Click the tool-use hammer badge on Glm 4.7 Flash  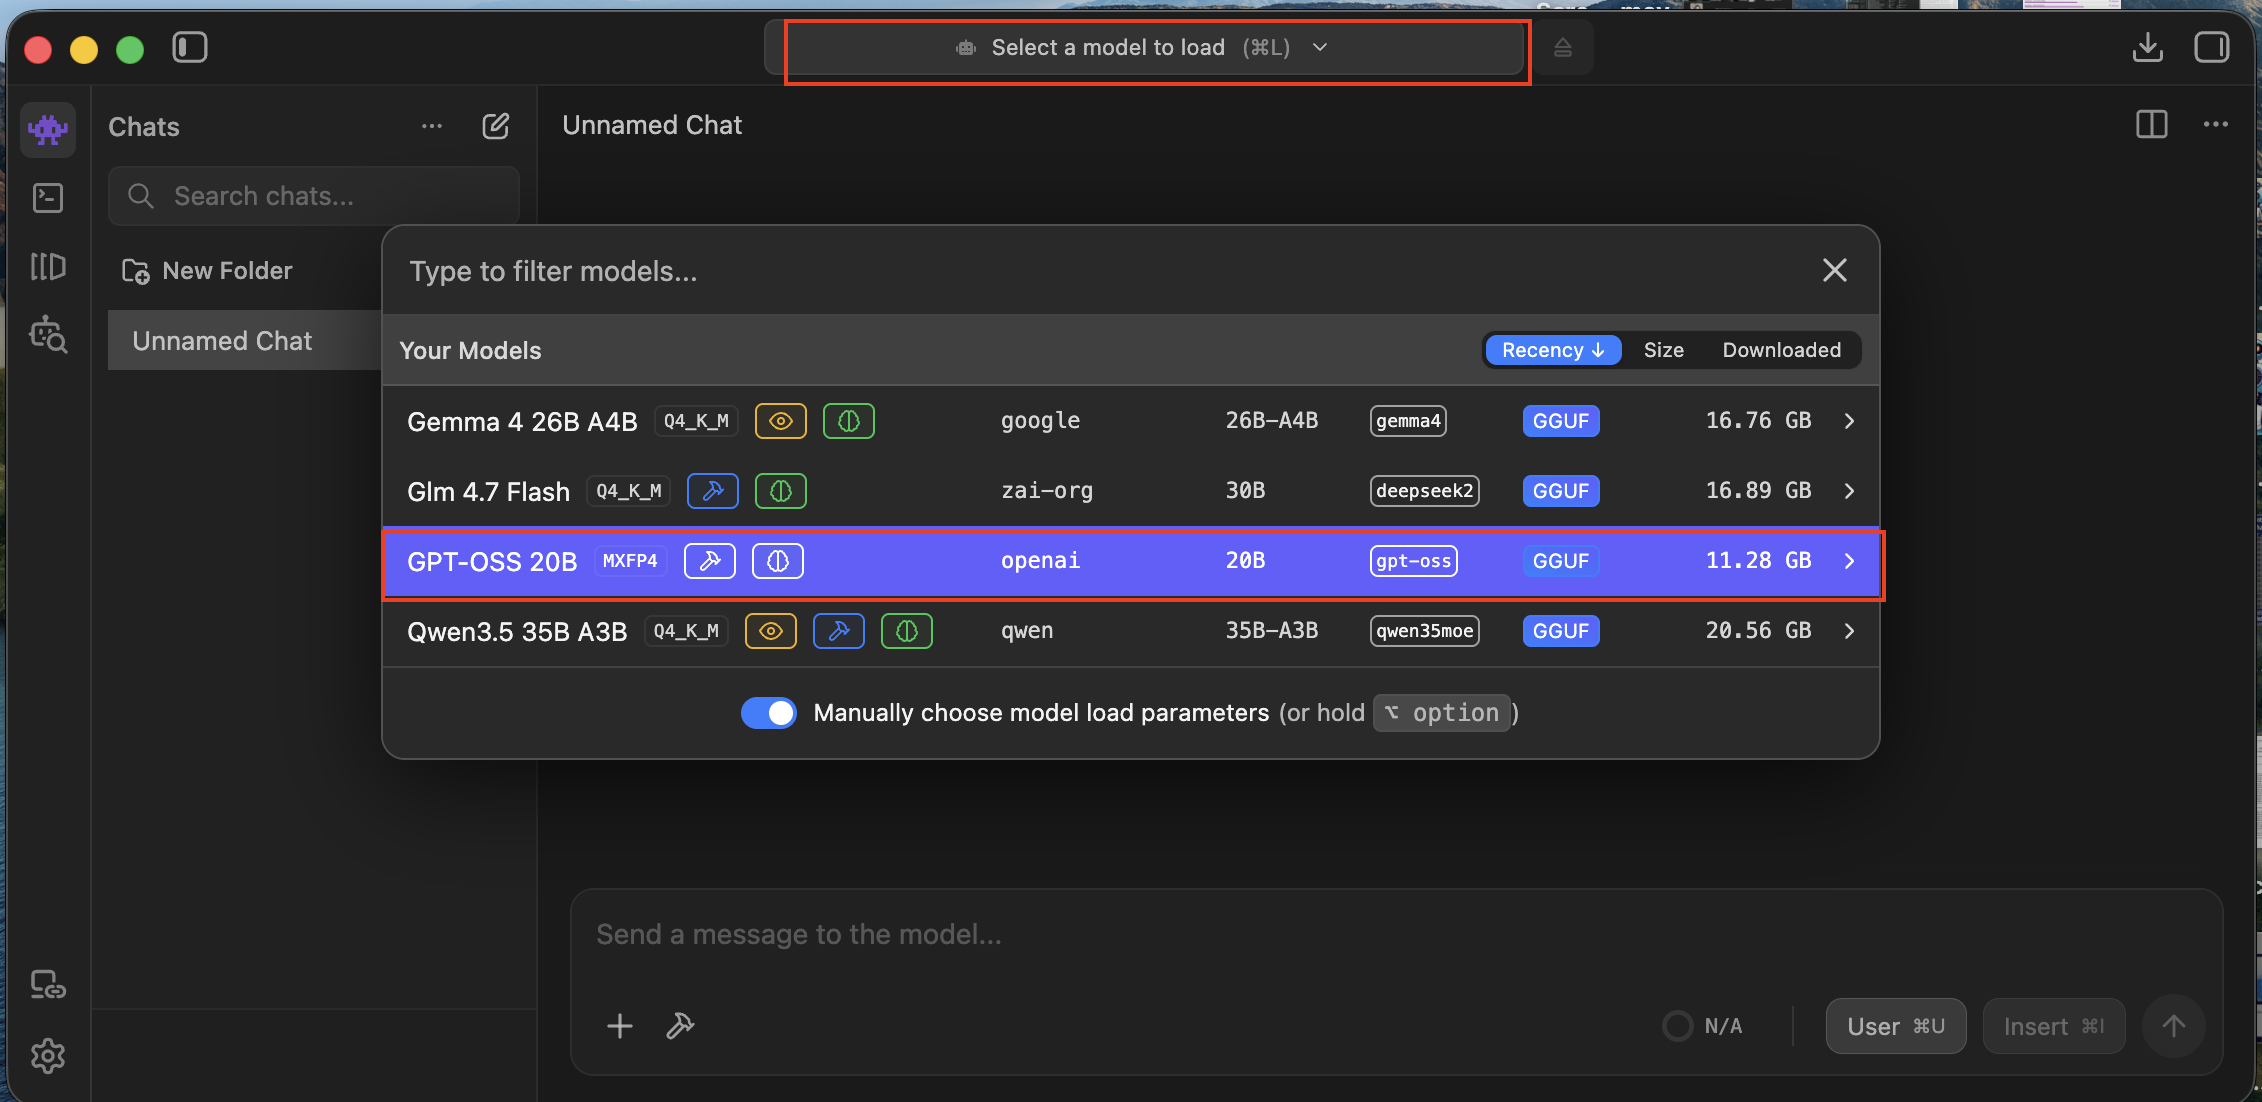(x=713, y=491)
